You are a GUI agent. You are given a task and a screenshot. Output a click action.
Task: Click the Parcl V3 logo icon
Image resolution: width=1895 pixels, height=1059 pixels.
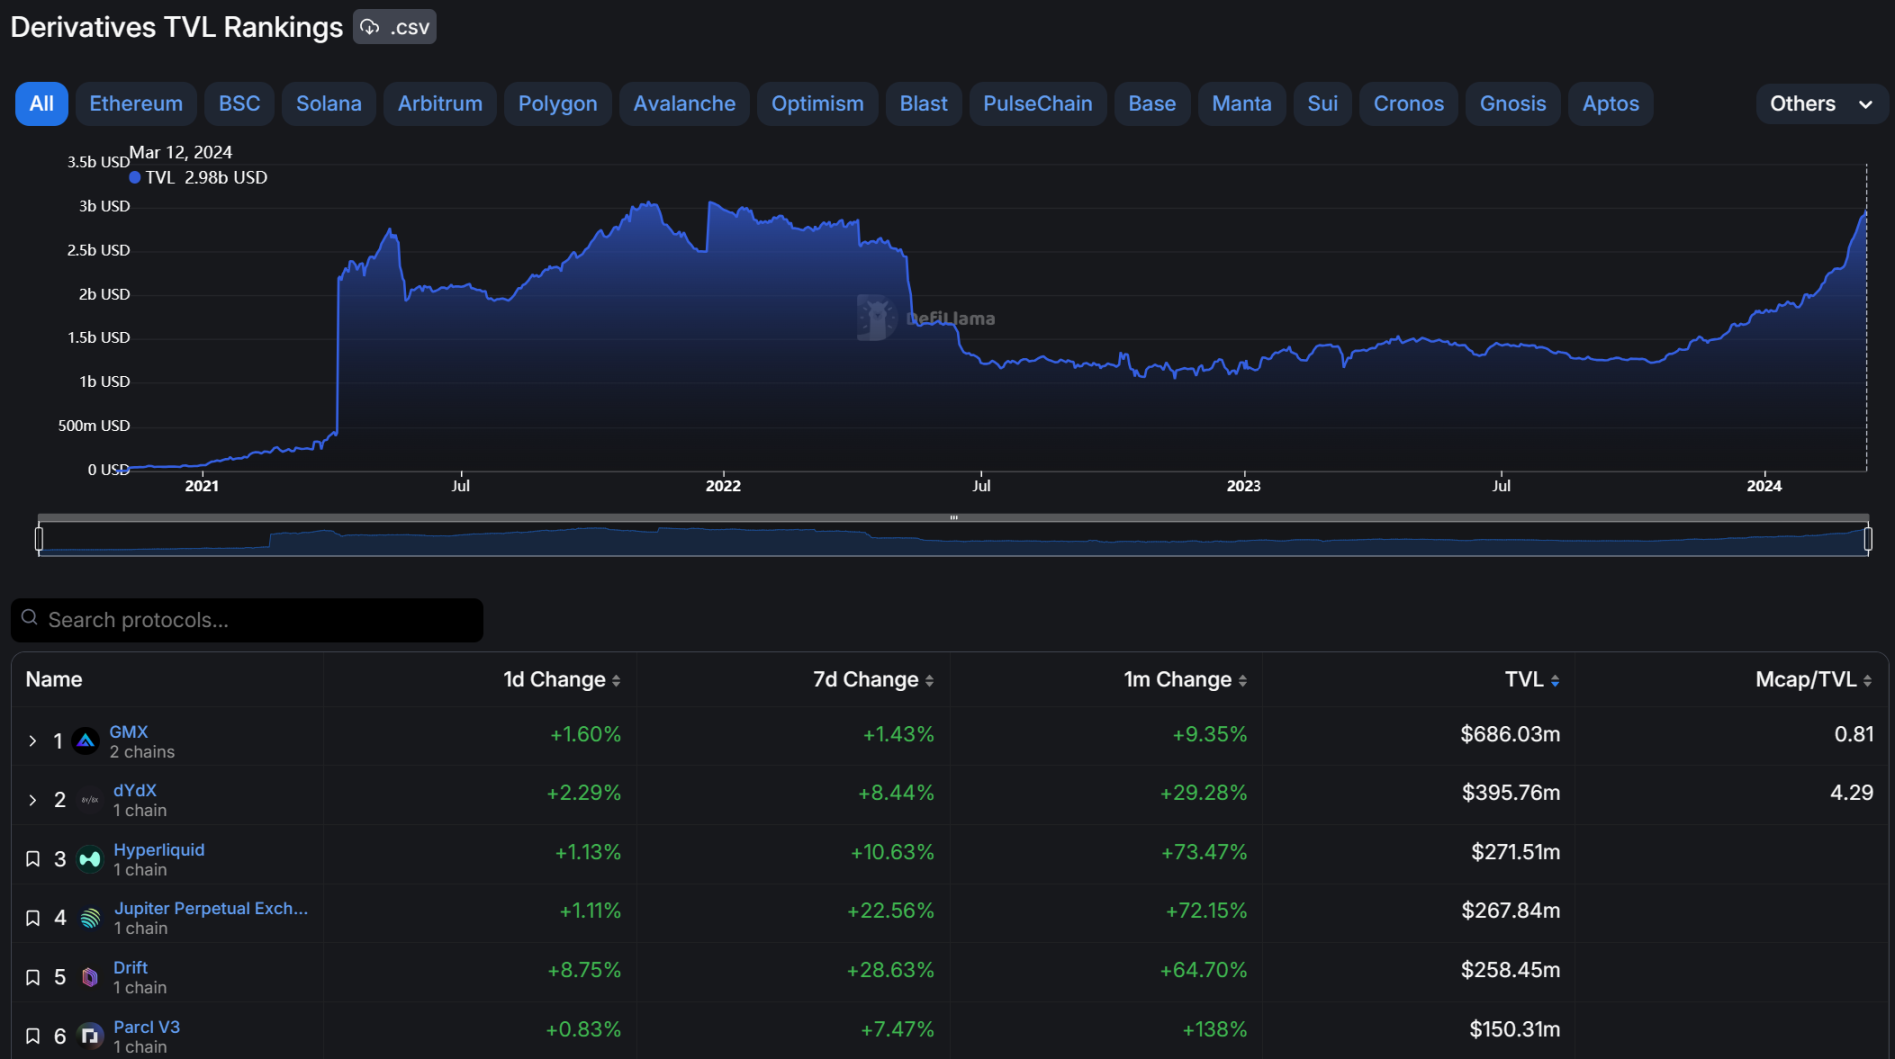pos(90,1036)
